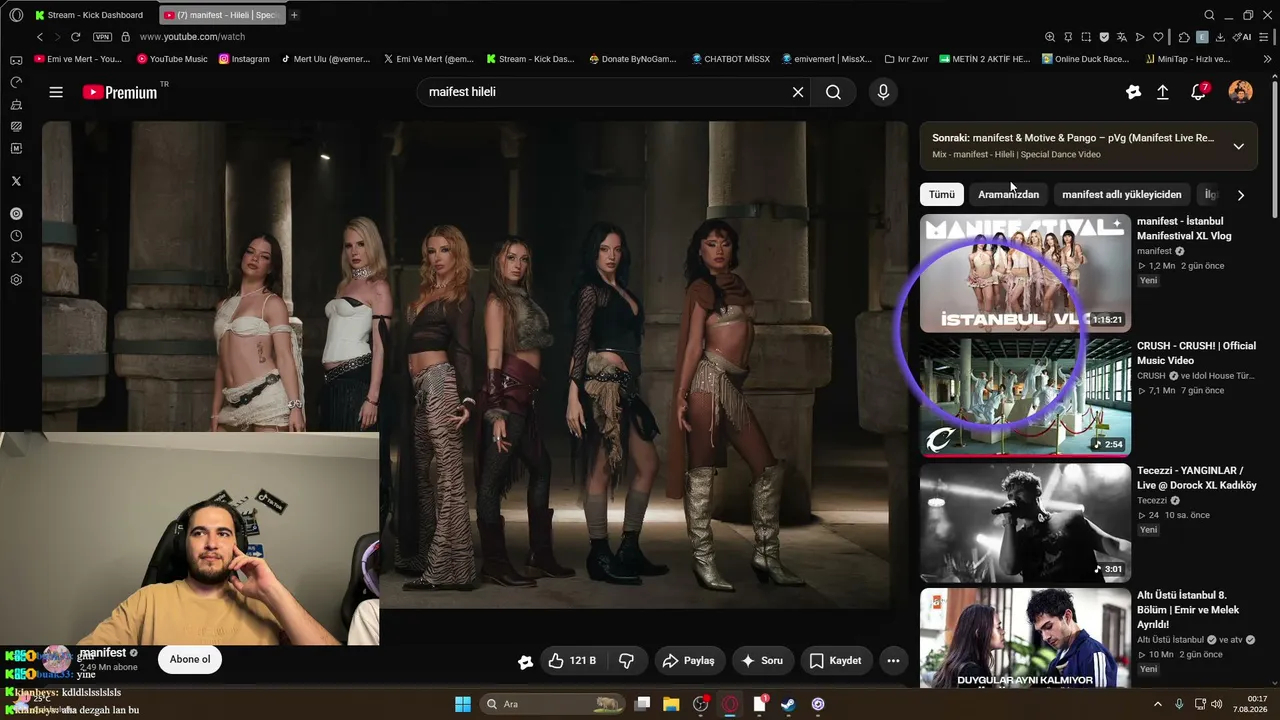
Task: Save the video with Kaydet
Action: [836, 661]
